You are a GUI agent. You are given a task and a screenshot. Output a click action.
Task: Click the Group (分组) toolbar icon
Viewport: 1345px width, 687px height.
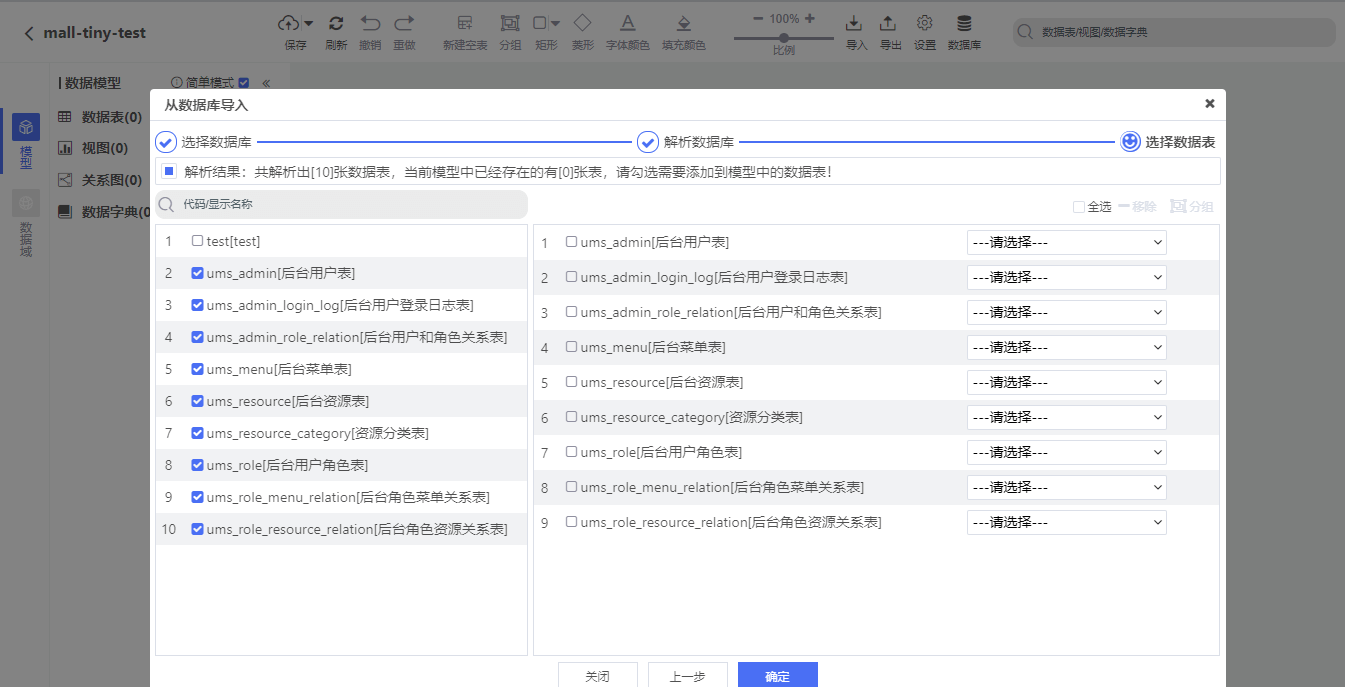click(510, 23)
